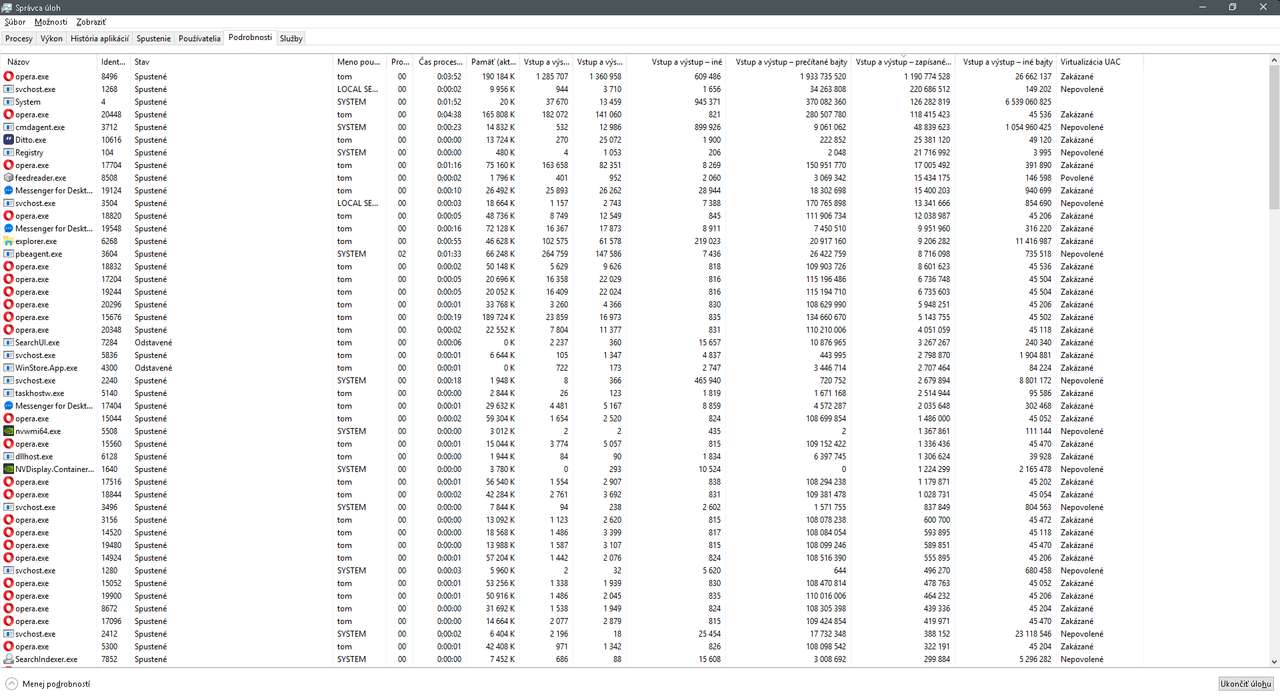
Task: Sort by the Stav column header
Action: click(232, 62)
